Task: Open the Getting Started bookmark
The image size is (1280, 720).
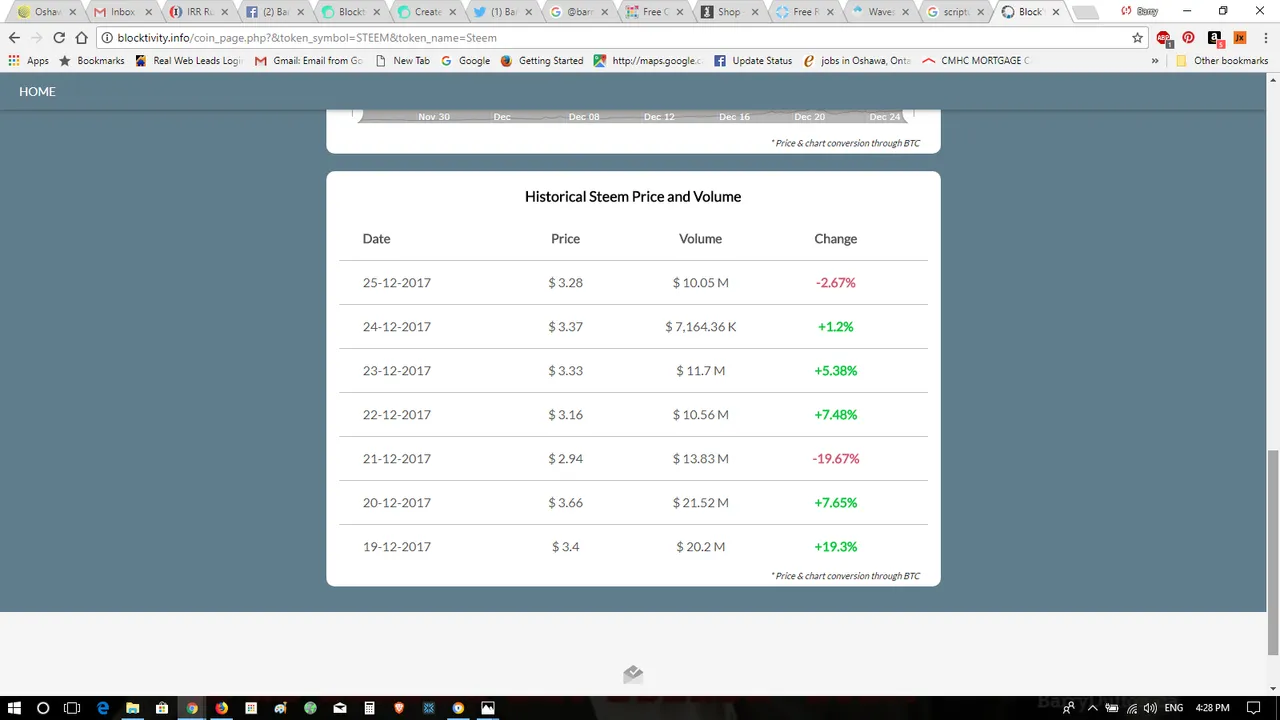Action: click(x=541, y=61)
